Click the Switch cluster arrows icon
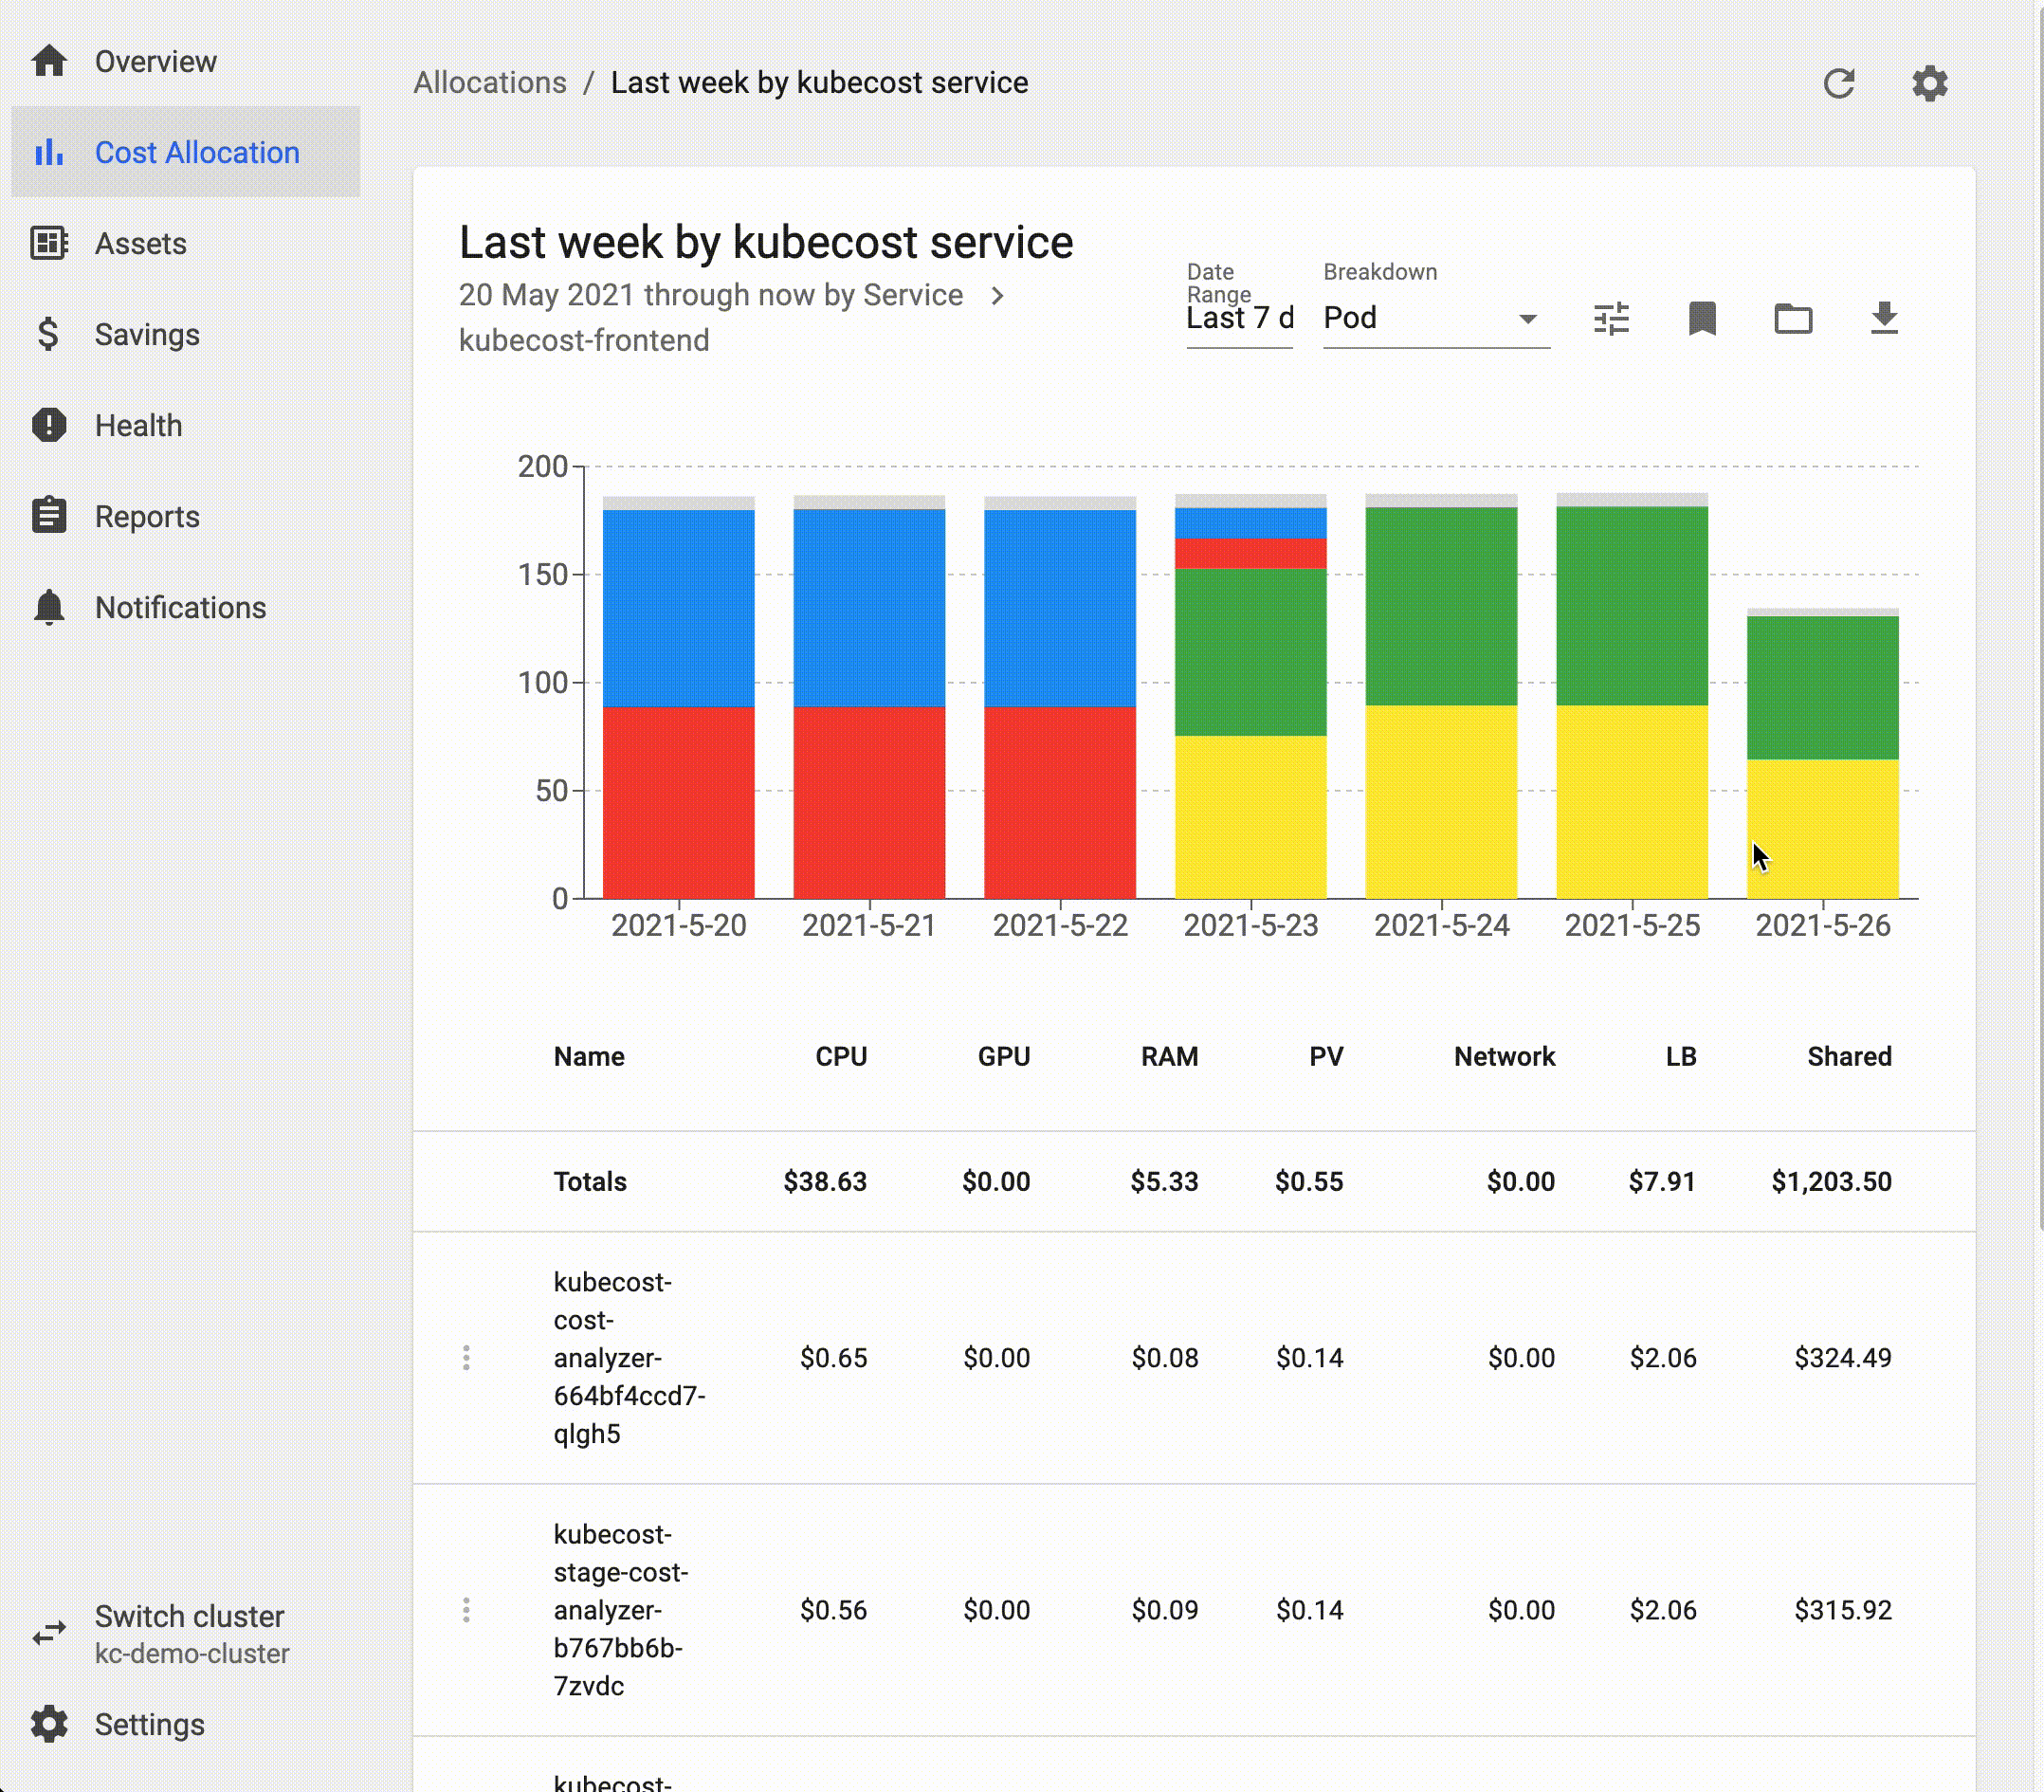This screenshot has width=2044, height=1792. coord(49,1633)
